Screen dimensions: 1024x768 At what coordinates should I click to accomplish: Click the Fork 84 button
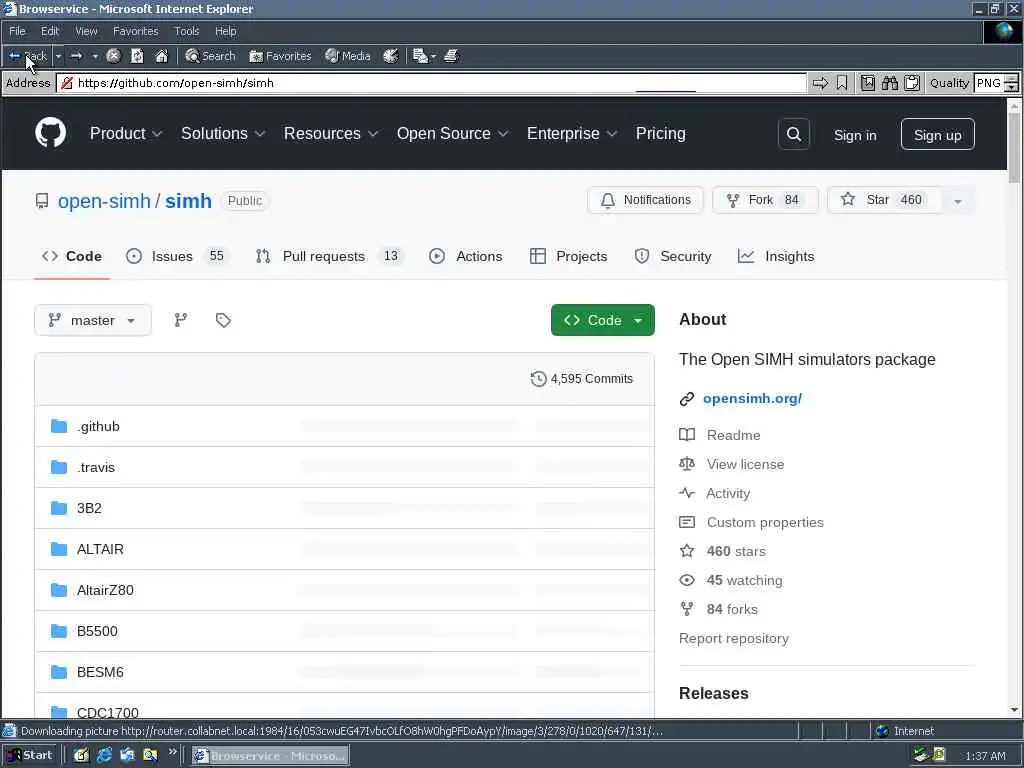(765, 200)
